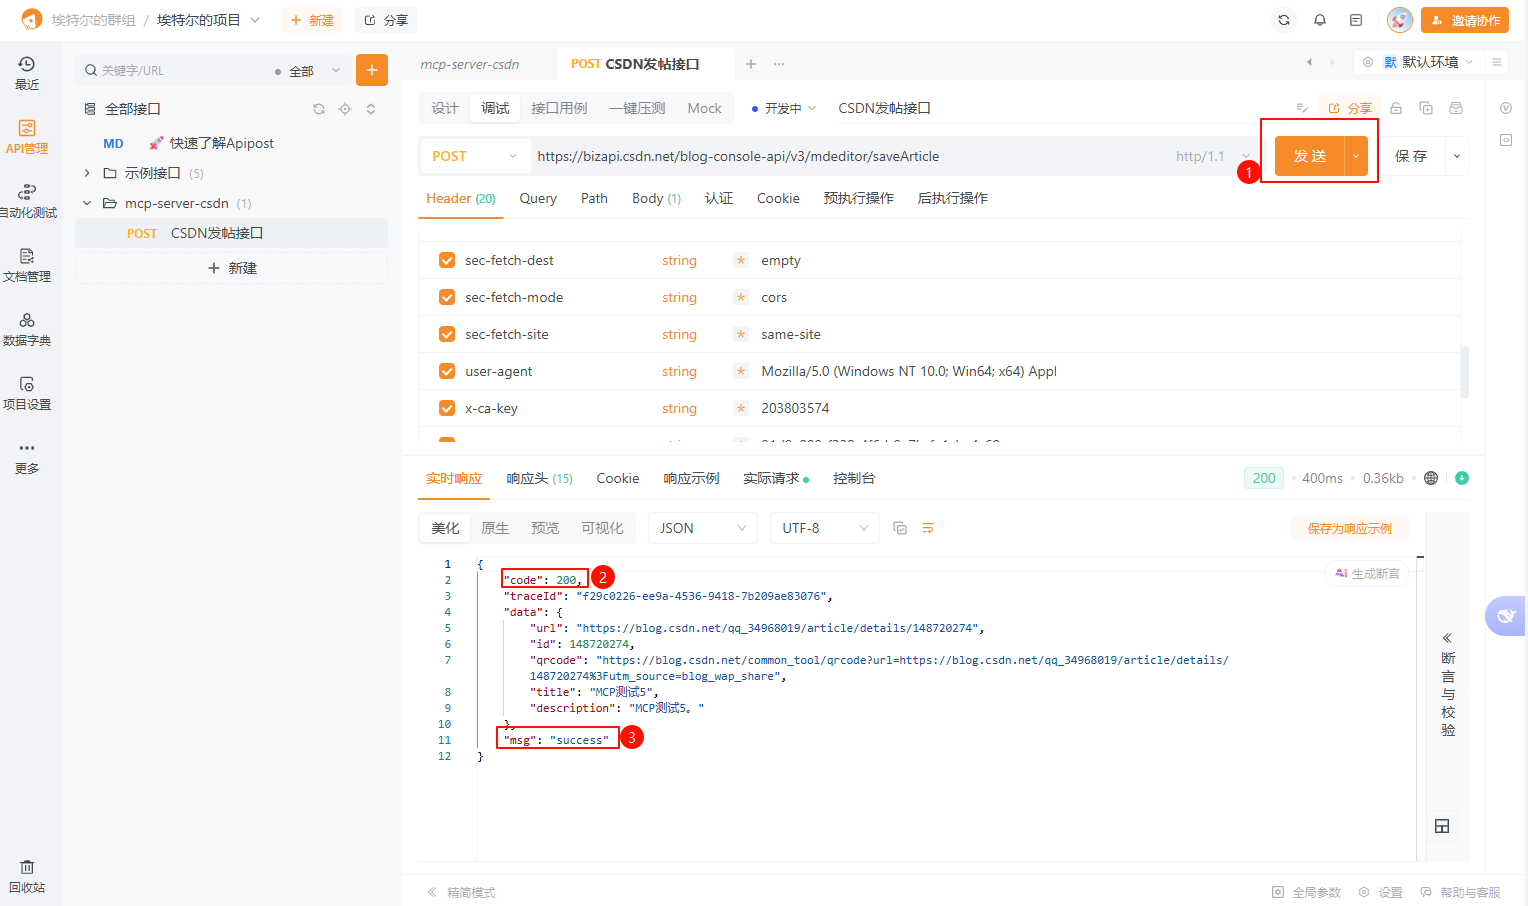Open the 项目设置 sidebar section
This screenshot has width=1528, height=906.
(x=27, y=393)
